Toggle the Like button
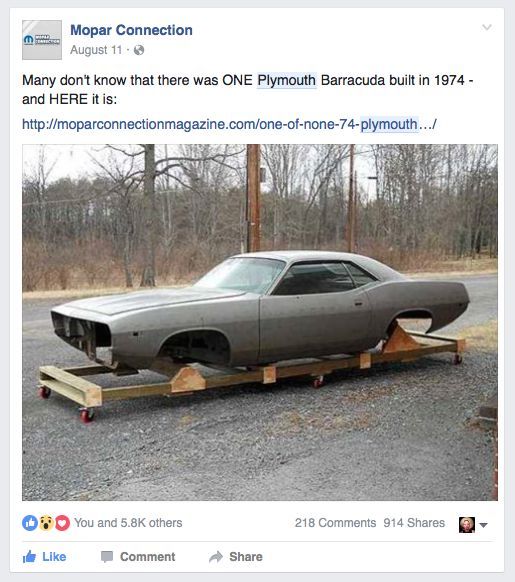Screen dimensions: 515x582 (x=45, y=556)
